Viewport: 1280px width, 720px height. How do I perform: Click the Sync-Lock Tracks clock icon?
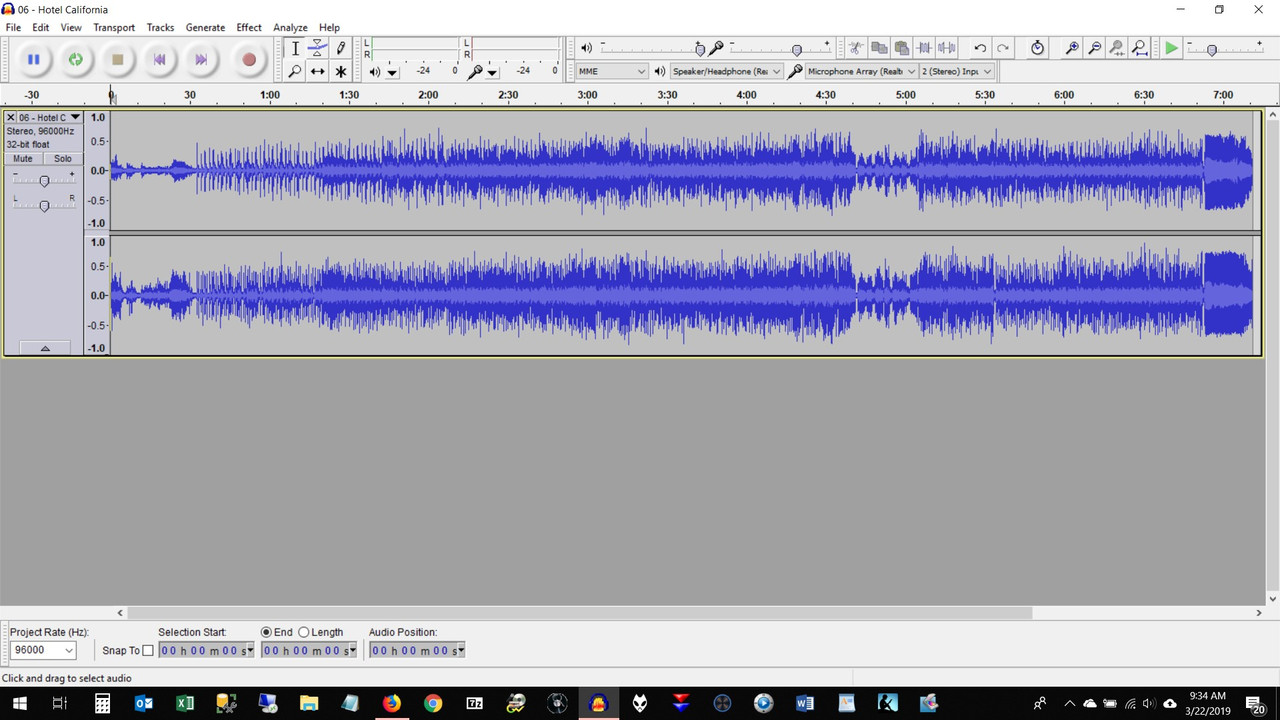[x=1037, y=48]
